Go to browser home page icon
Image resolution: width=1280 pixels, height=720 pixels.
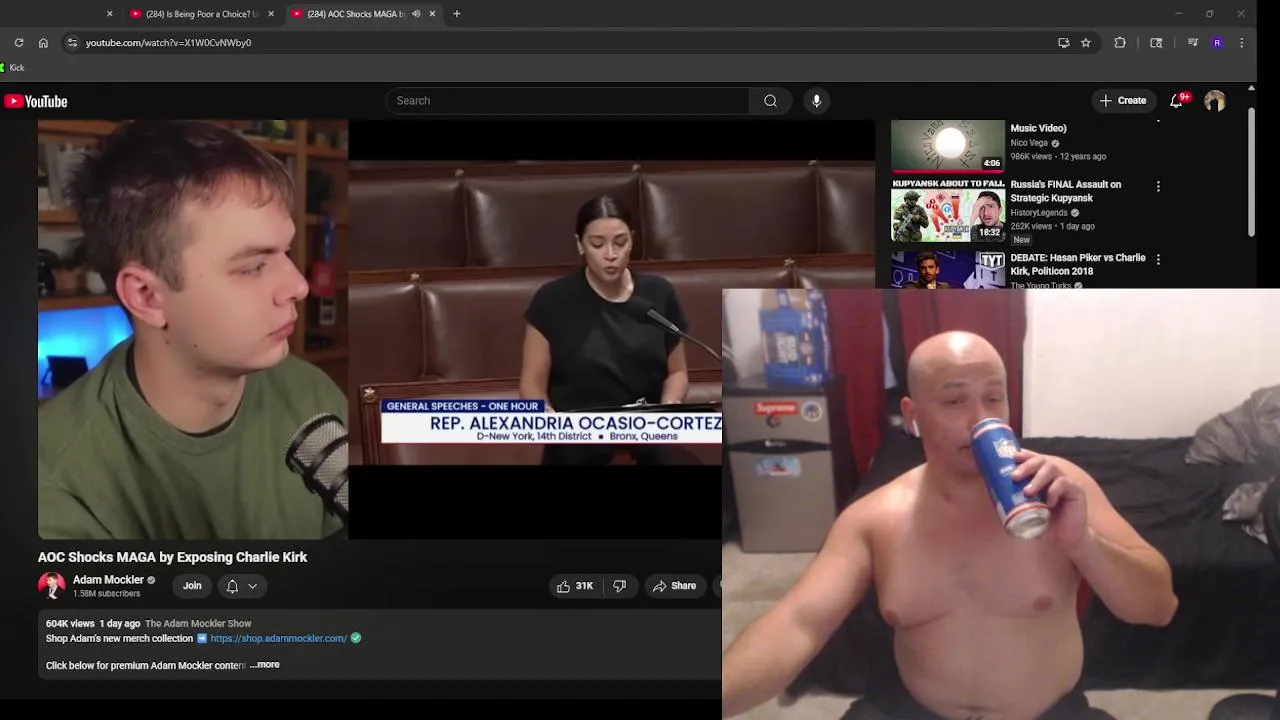(43, 43)
